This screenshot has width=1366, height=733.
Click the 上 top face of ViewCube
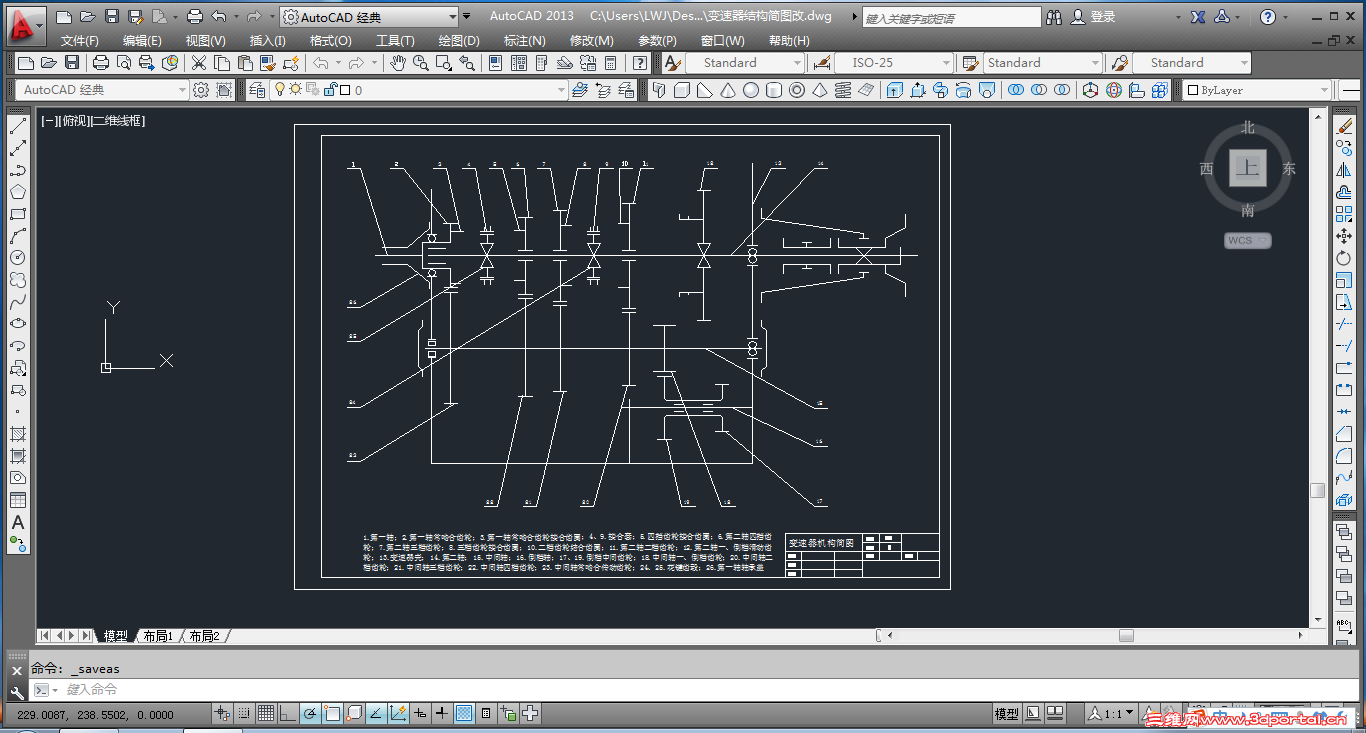(1247, 168)
